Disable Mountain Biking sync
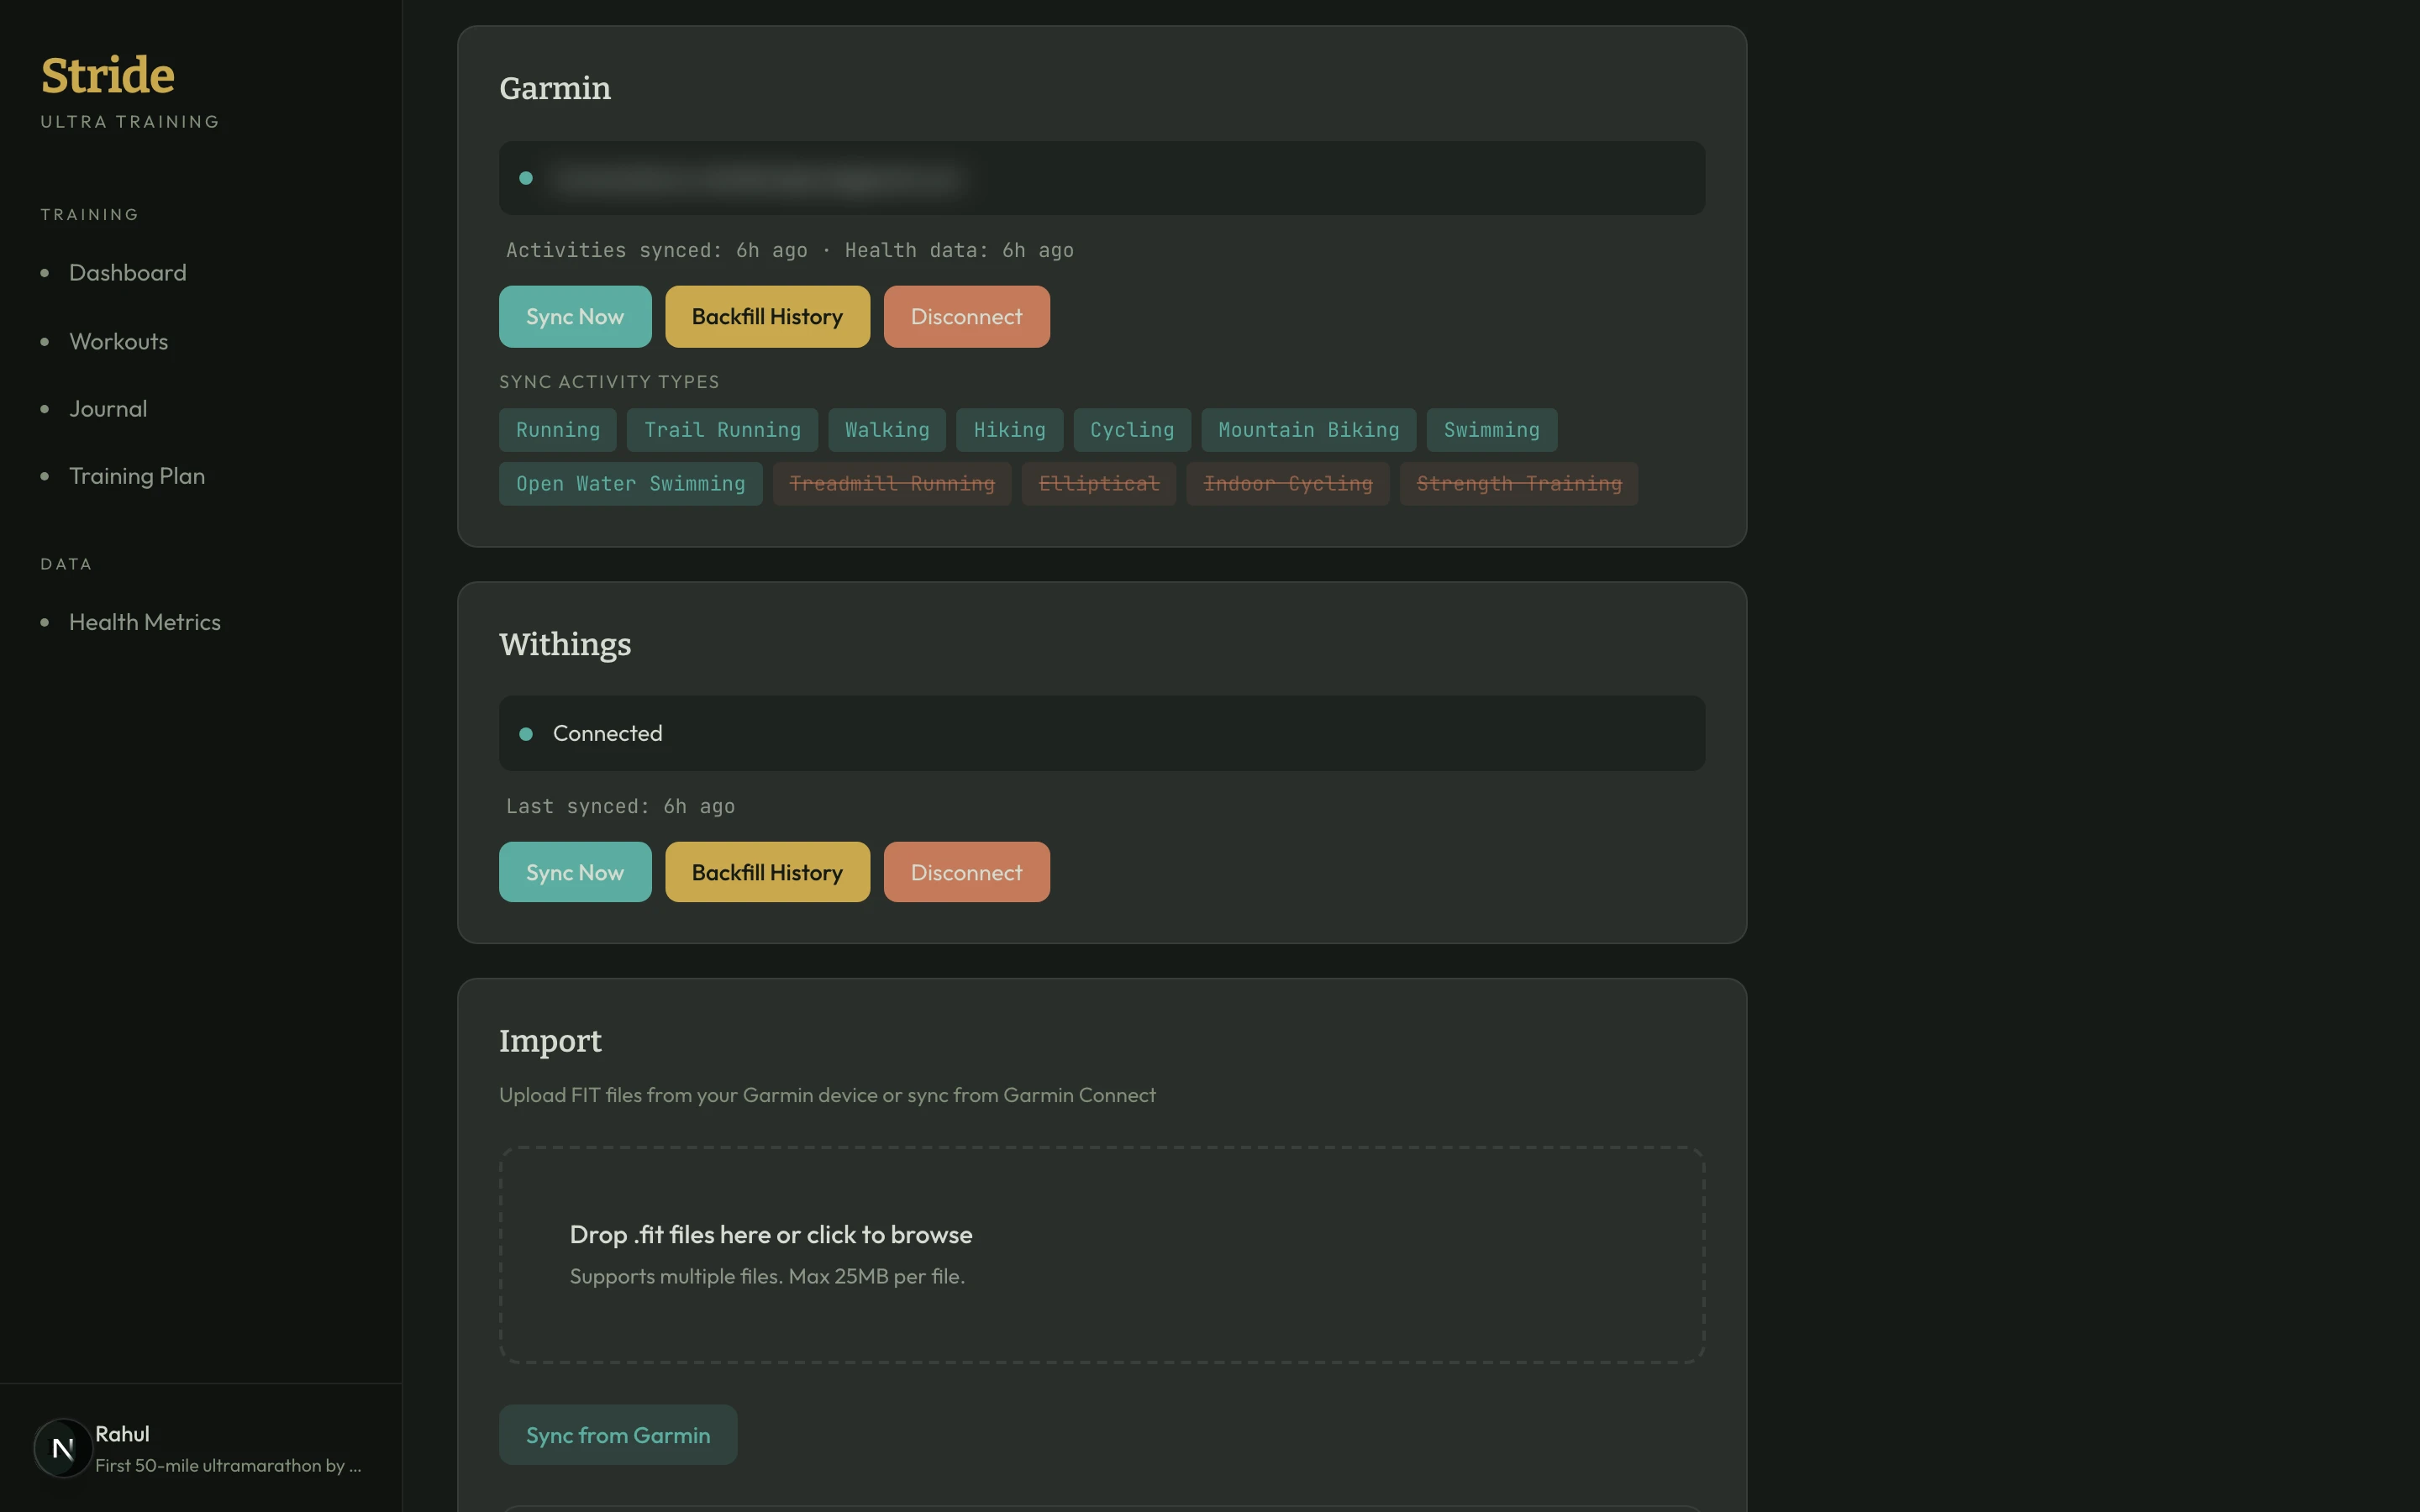Screen dimensions: 2420x1512 point(1308,430)
